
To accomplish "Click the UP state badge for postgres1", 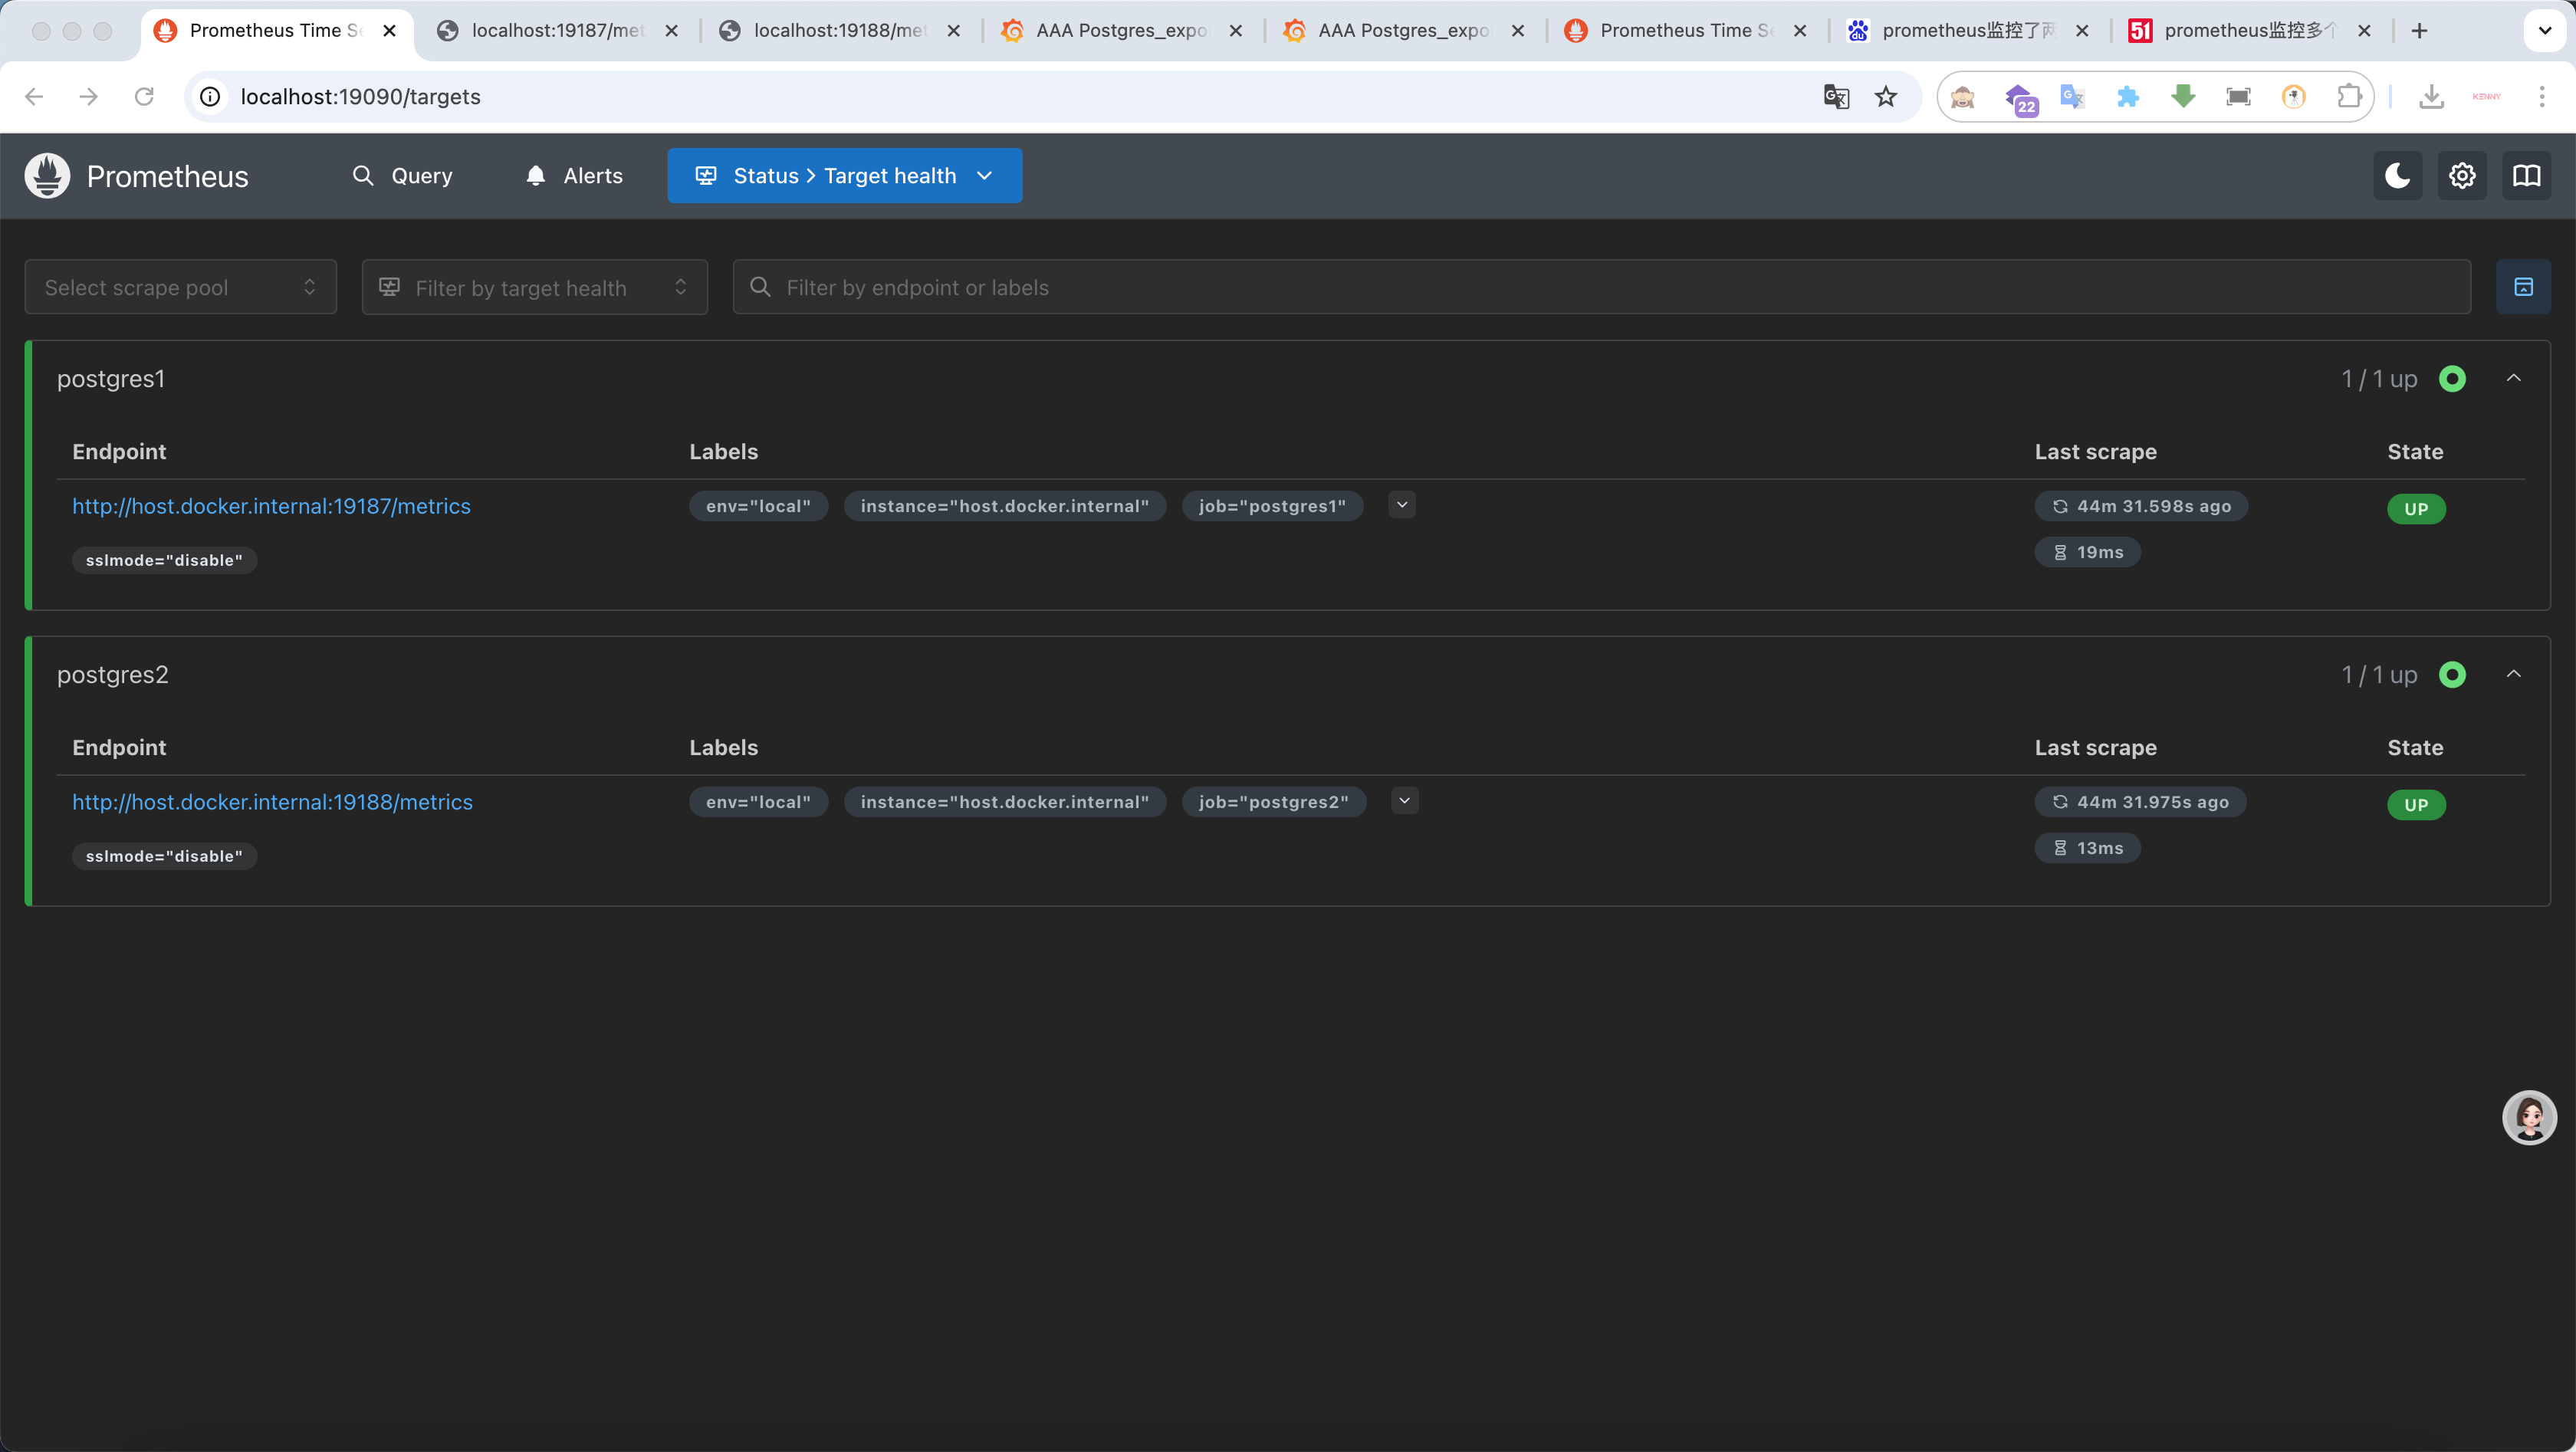I will [2416, 509].
